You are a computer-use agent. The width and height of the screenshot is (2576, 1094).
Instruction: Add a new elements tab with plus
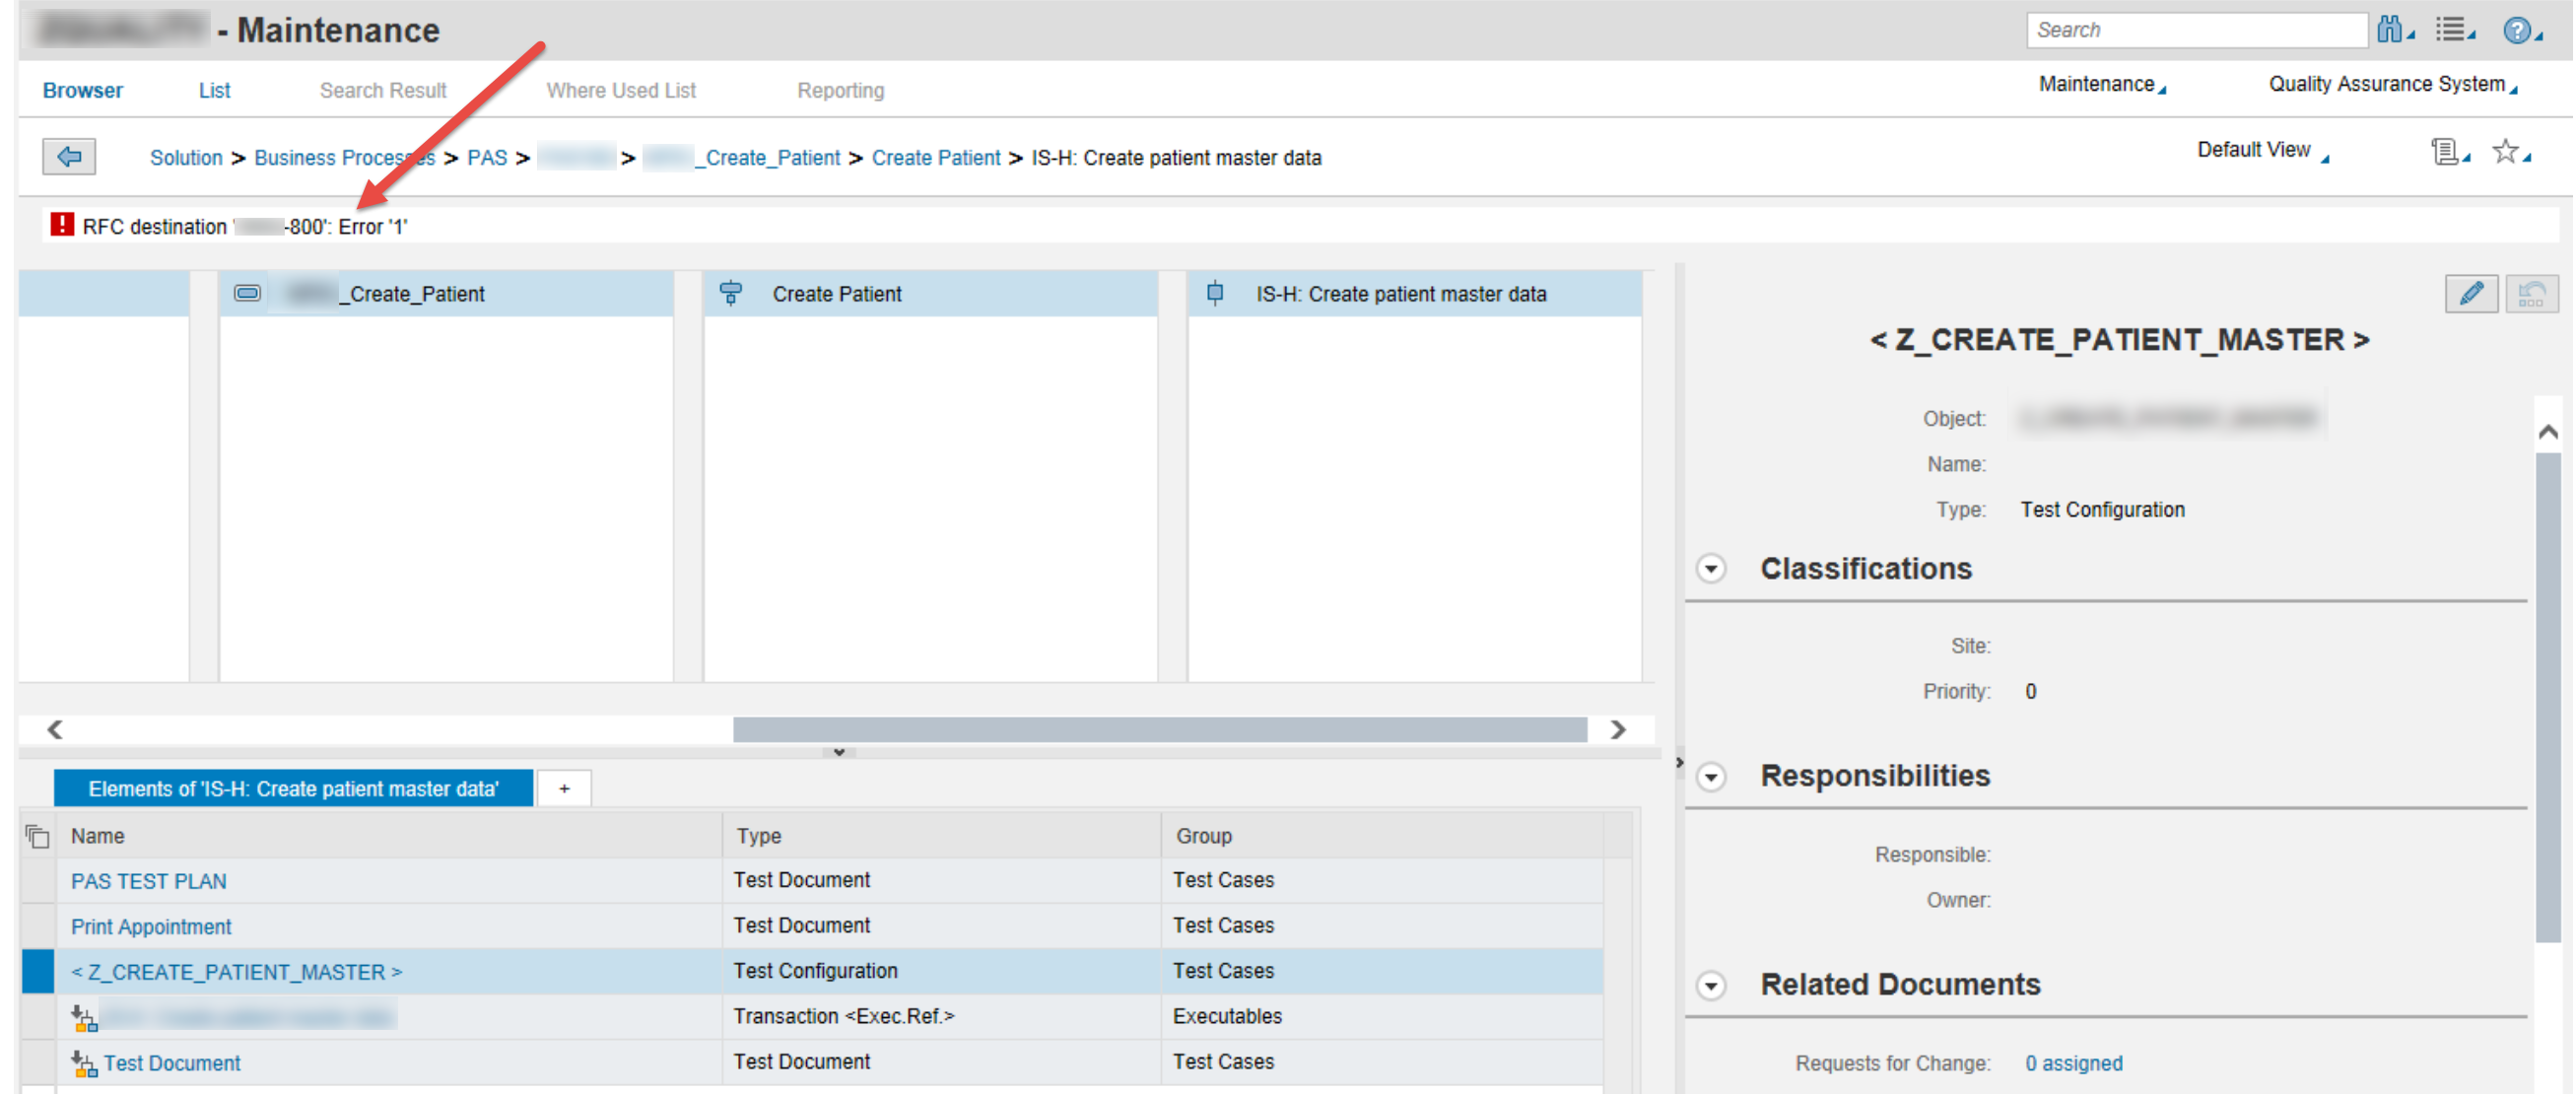click(564, 789)
